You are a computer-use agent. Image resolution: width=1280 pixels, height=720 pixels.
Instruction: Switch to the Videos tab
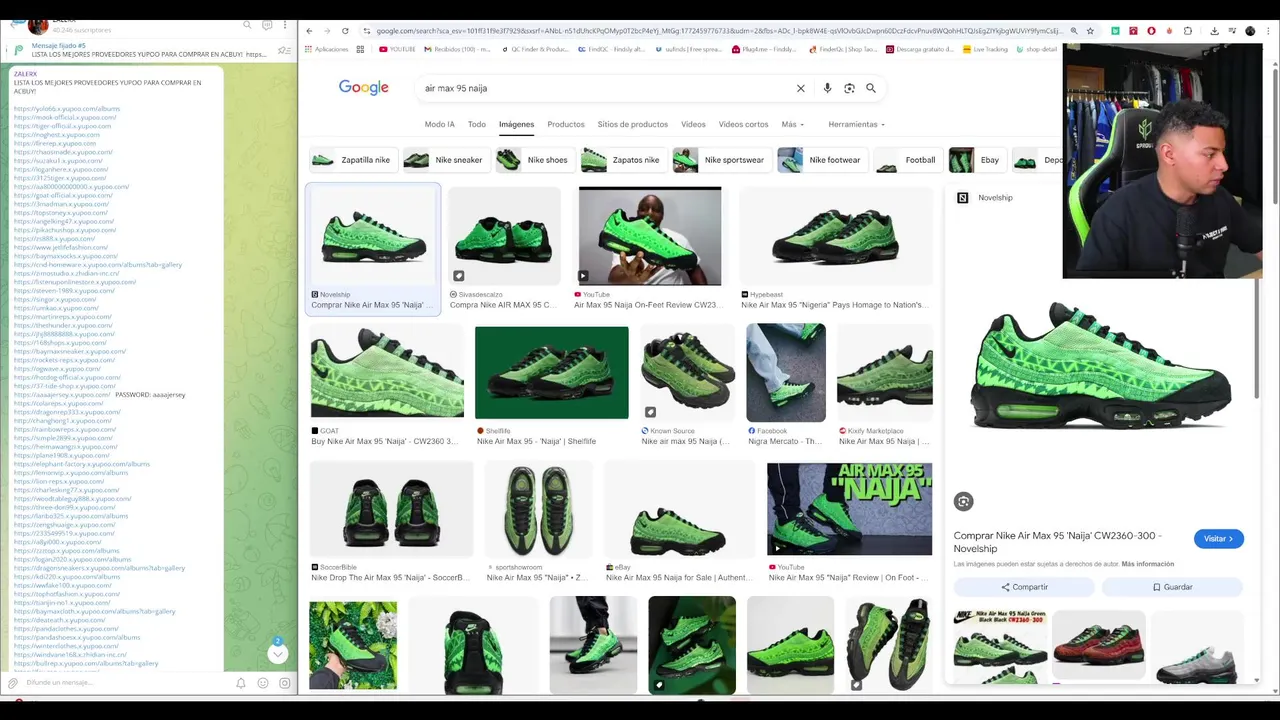[693, 124]
